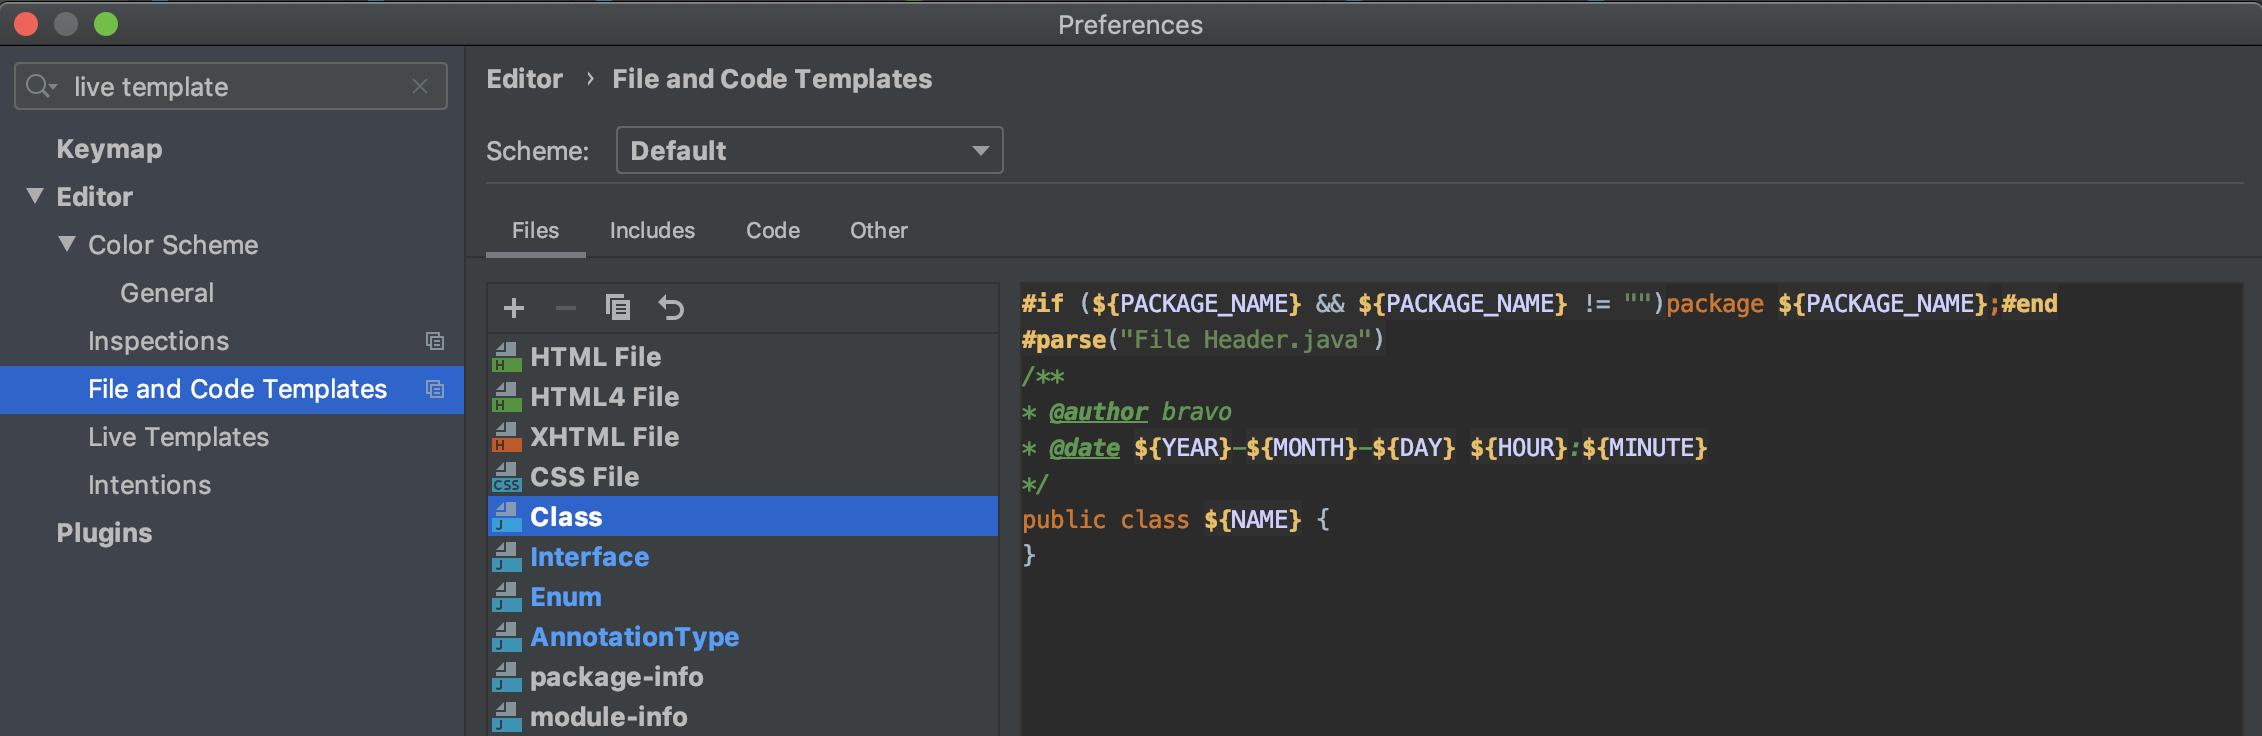Image resolution: width=2262 pixels, height=736 pixels.
Task: Collapse the Color Scheme tree node
Action: pyautogui.click(x=67, y=244)
